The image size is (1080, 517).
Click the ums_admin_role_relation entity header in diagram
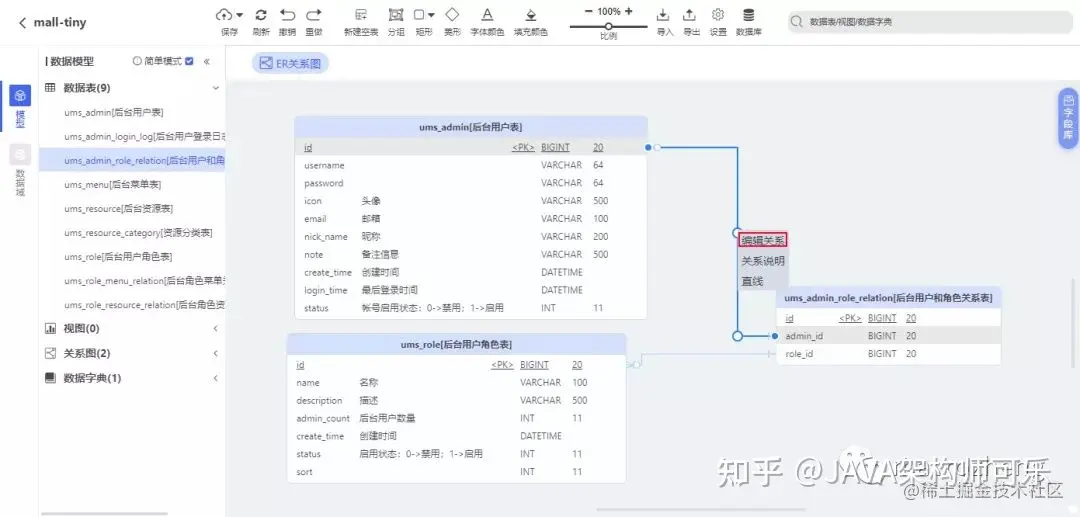tap(889, 298)
